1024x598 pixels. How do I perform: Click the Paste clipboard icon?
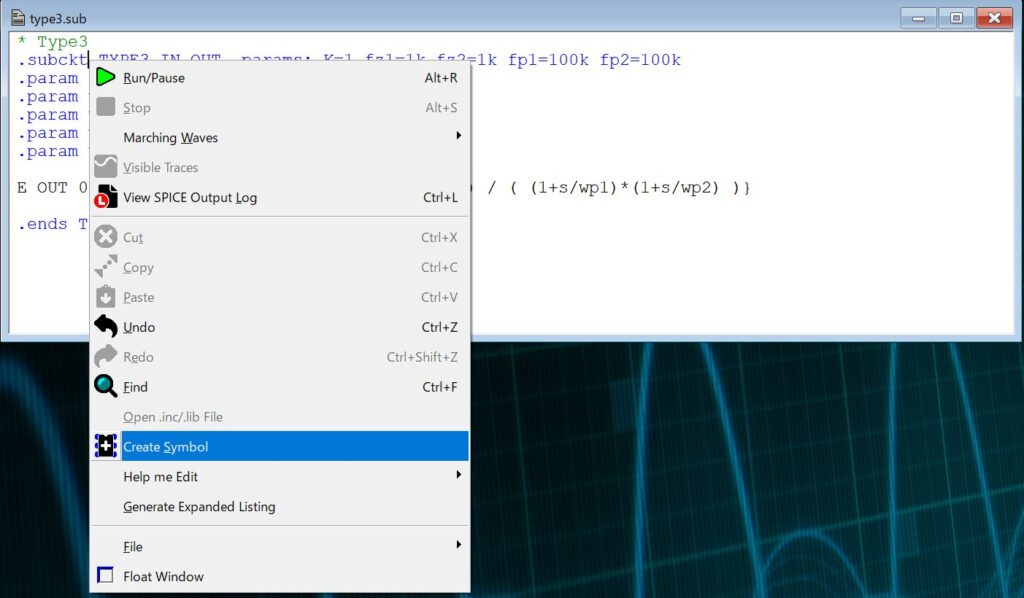point(106,297)
